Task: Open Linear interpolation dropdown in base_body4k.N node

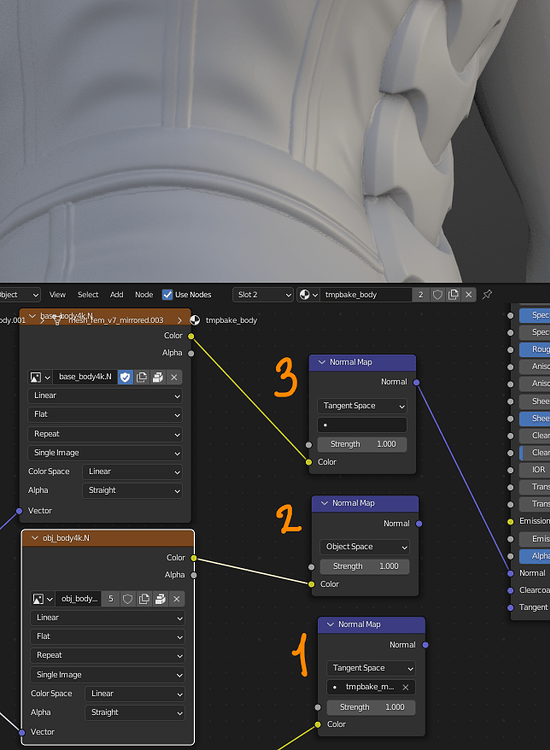Action: pos(105,396)
